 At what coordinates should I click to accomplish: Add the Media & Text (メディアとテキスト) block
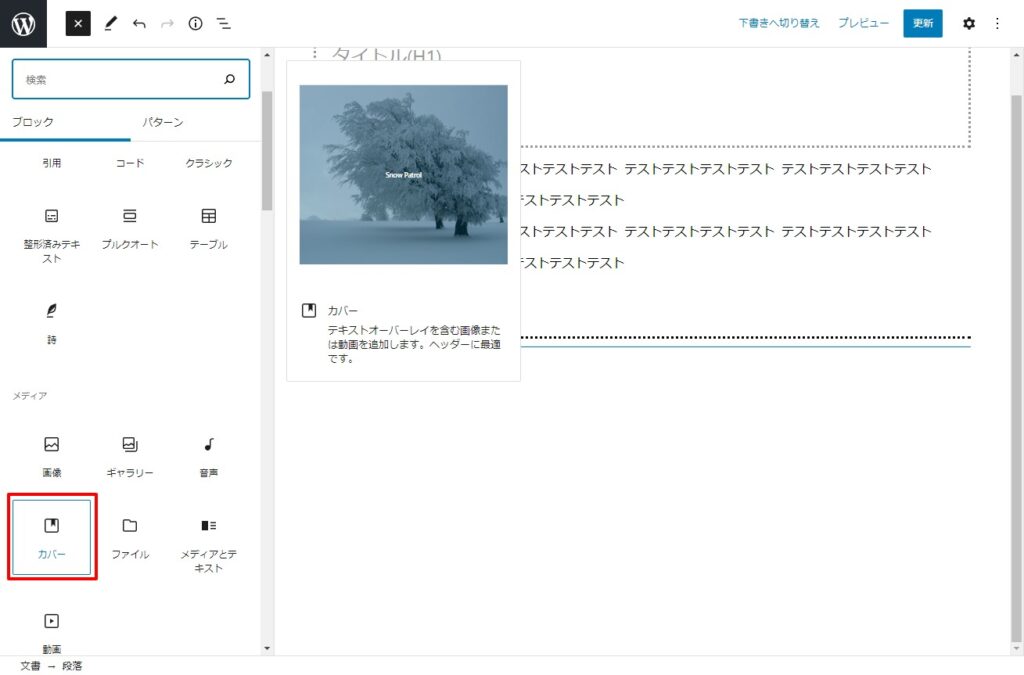tap(208, 543)
